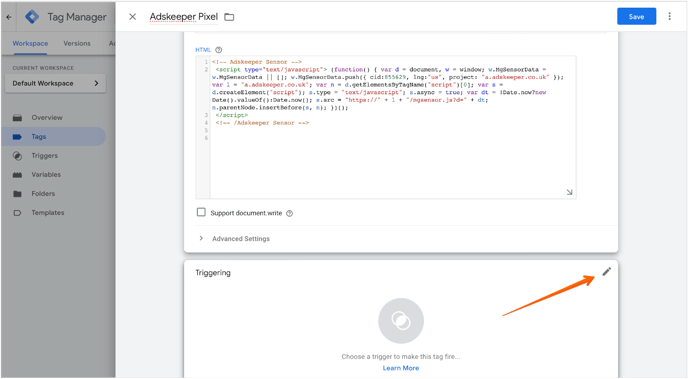The width and height of the screenshot is (688, 379).
Task: Open Templates in the sidebar
Action: click(47, 213)
